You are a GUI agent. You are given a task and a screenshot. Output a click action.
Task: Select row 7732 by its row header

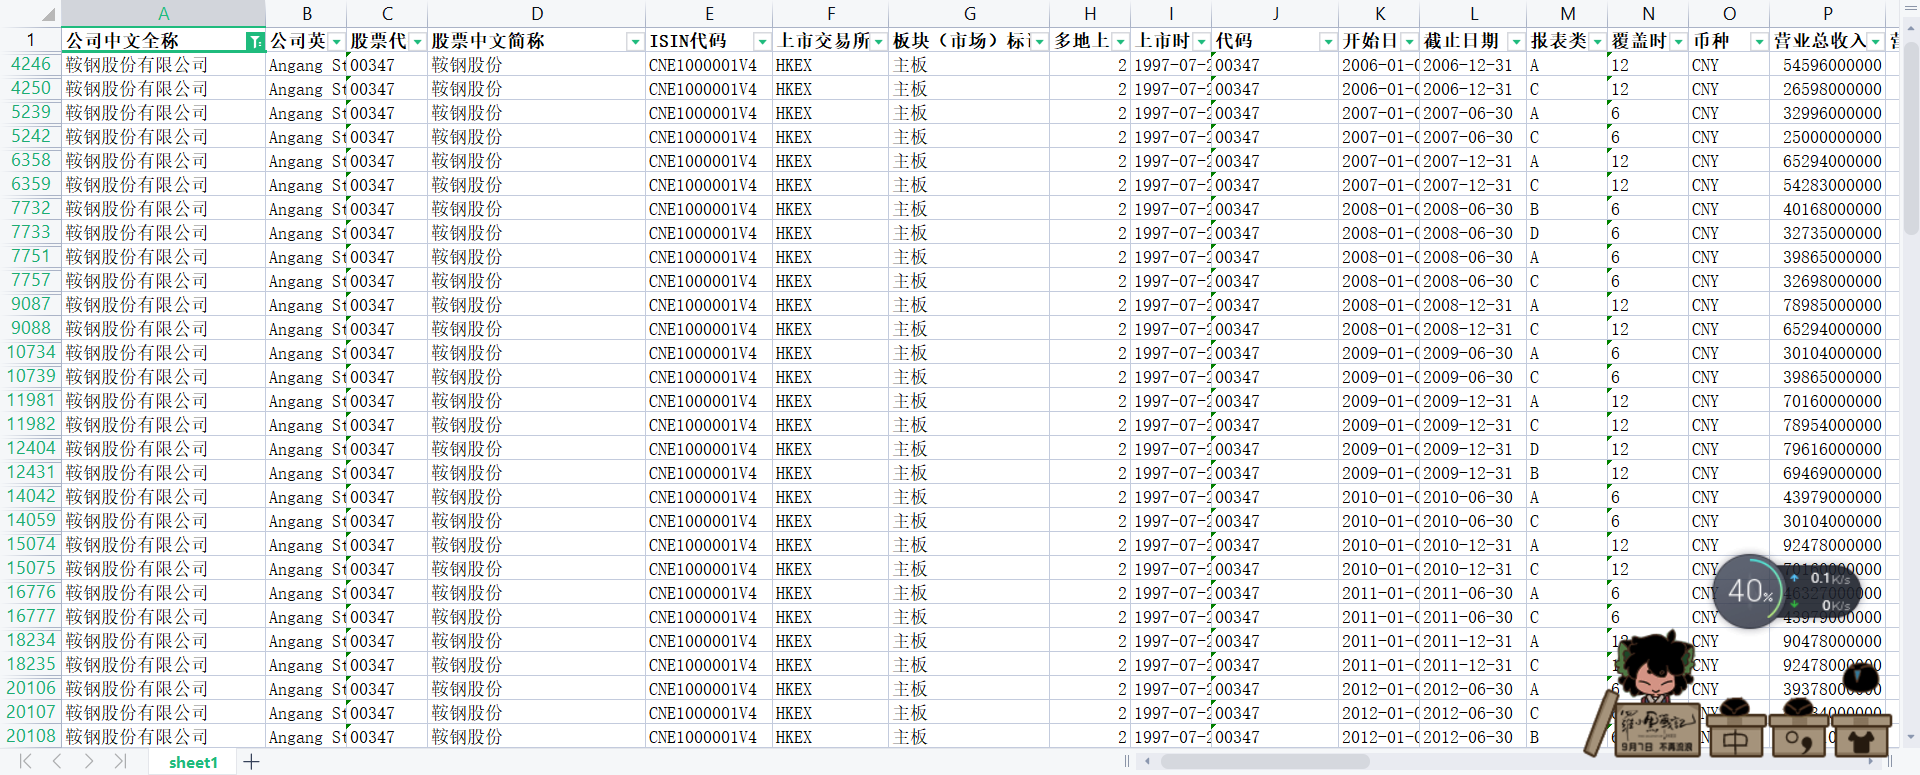click(31, 209)
